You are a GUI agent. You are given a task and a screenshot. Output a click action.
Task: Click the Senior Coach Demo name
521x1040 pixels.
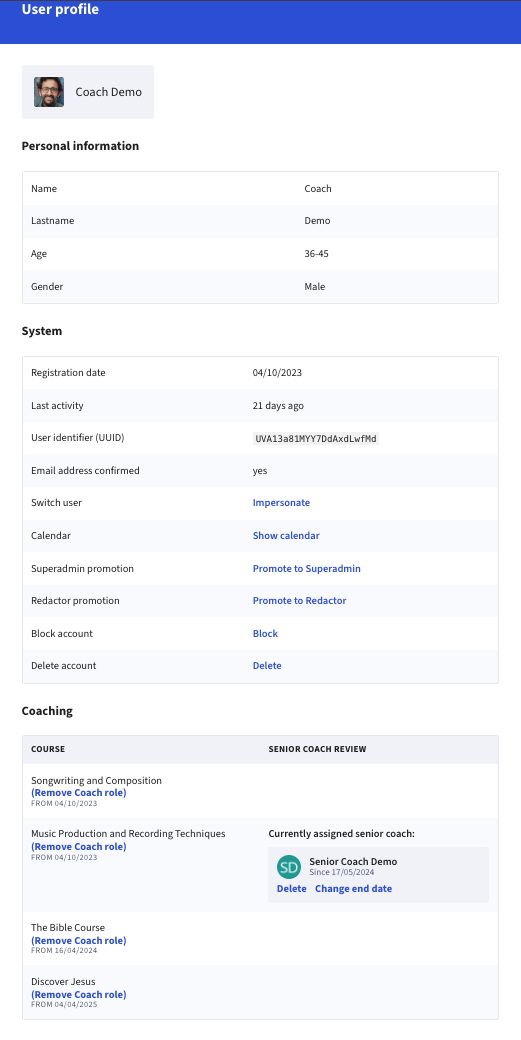point(353,862)
